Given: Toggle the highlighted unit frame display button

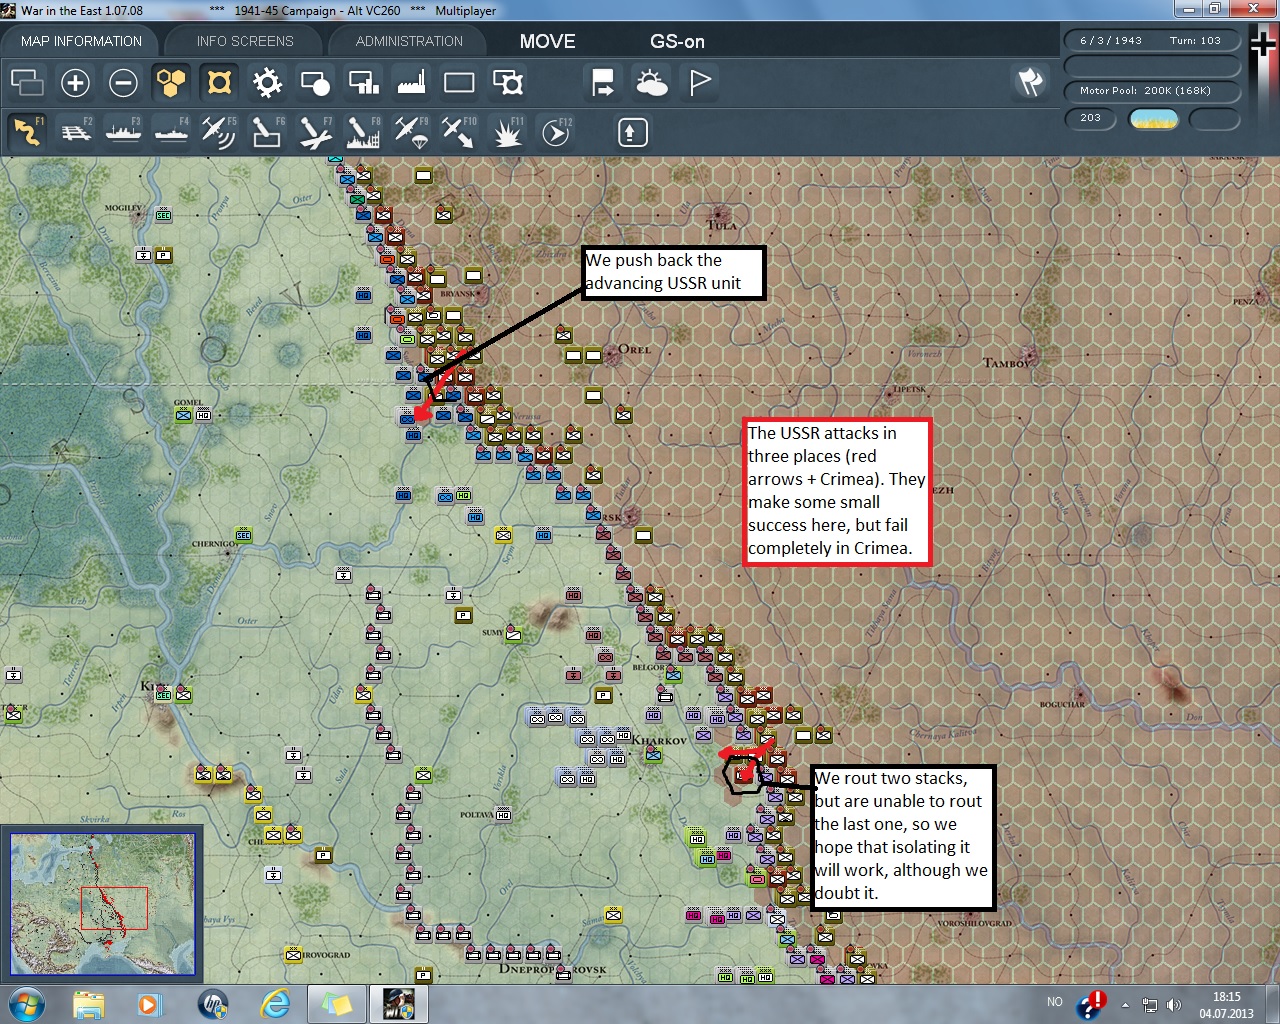Looking at the screenshot, I should [219, 82].
